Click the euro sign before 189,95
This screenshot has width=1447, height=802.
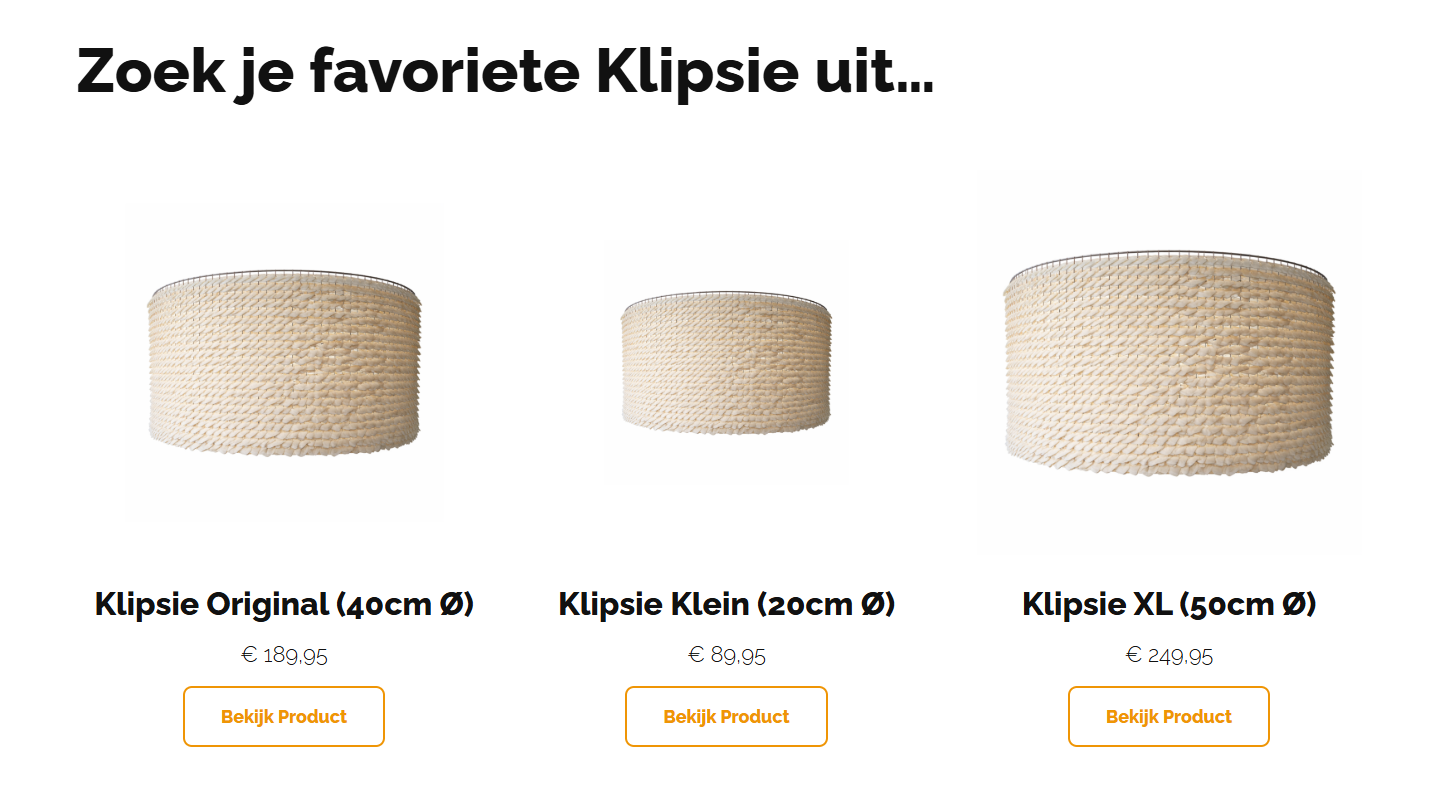coord(249,655)
